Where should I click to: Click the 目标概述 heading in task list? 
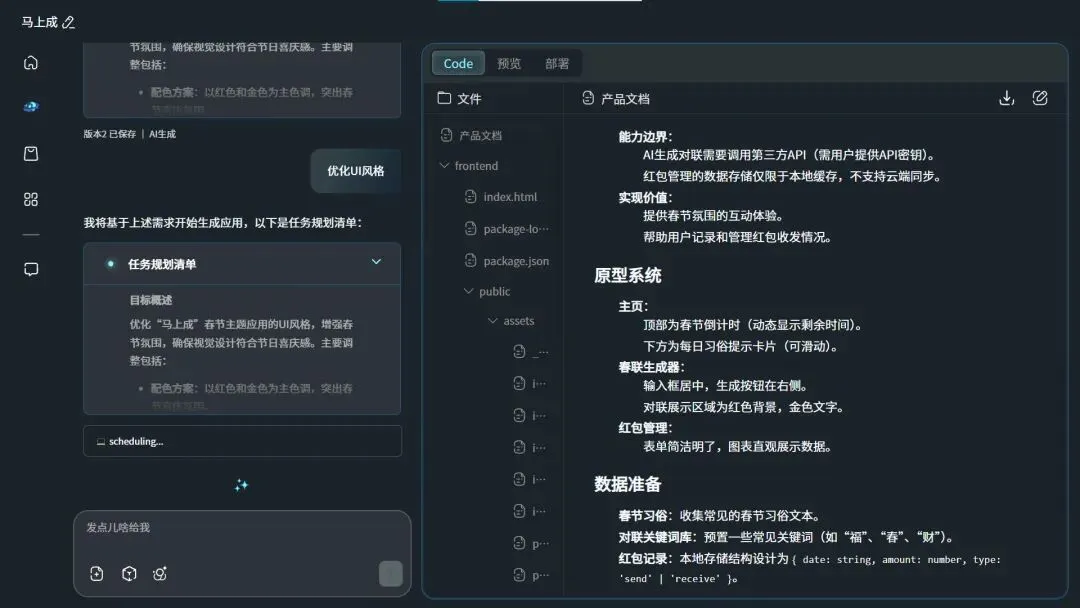click(x=151, y=300)
